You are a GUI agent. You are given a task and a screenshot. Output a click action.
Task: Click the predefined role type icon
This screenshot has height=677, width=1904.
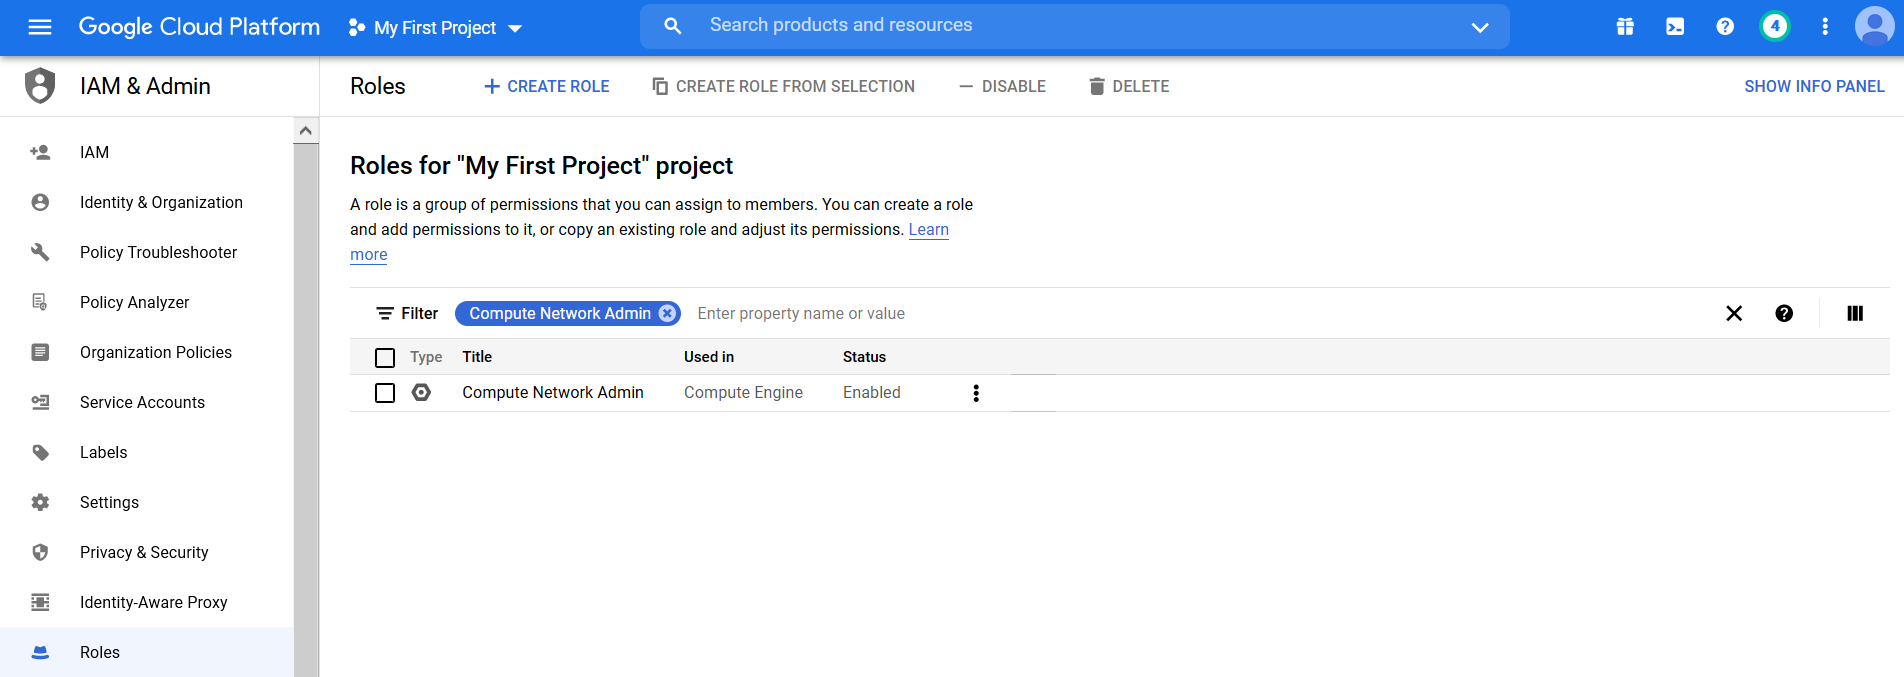pos(421,392)
